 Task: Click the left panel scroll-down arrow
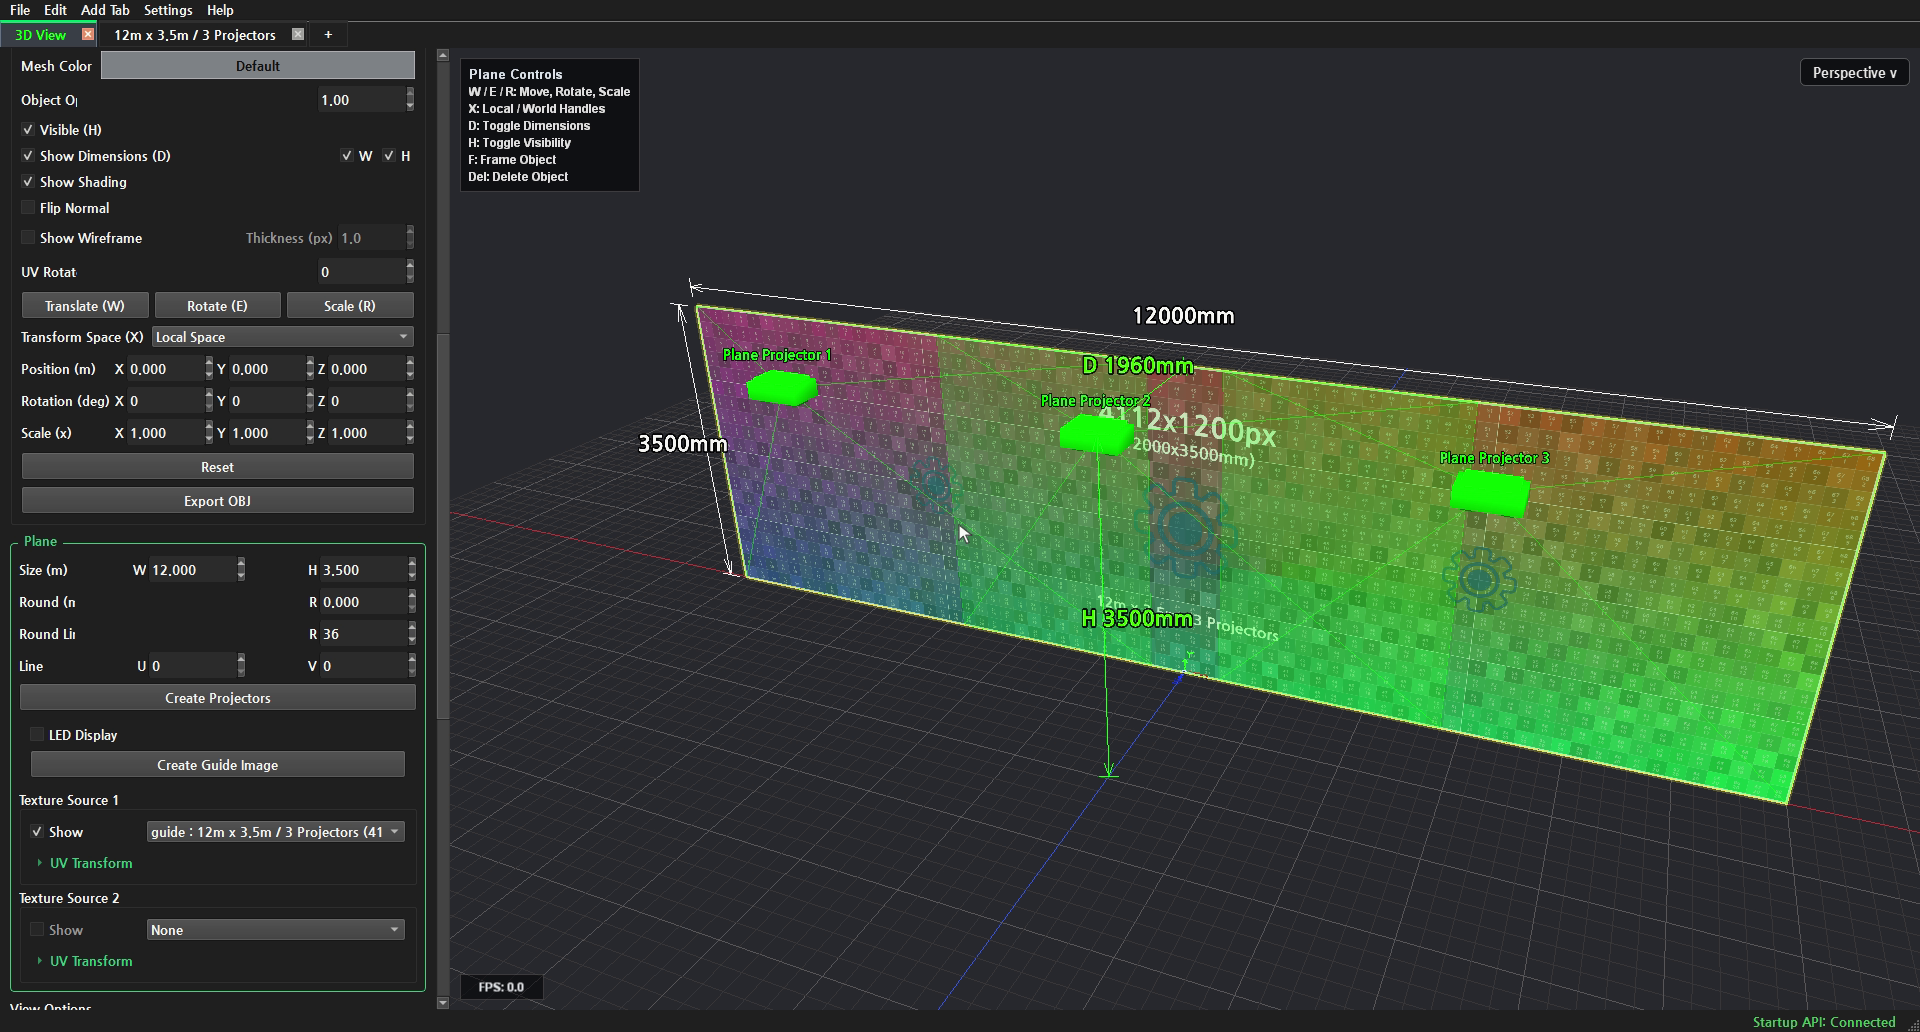[443, 1003]
